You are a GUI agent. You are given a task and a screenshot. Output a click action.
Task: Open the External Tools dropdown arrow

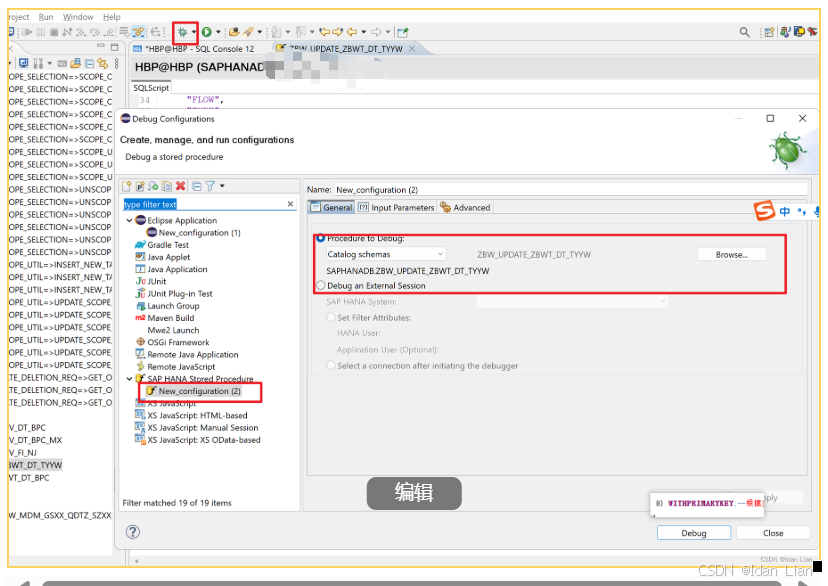click(260, 32)
